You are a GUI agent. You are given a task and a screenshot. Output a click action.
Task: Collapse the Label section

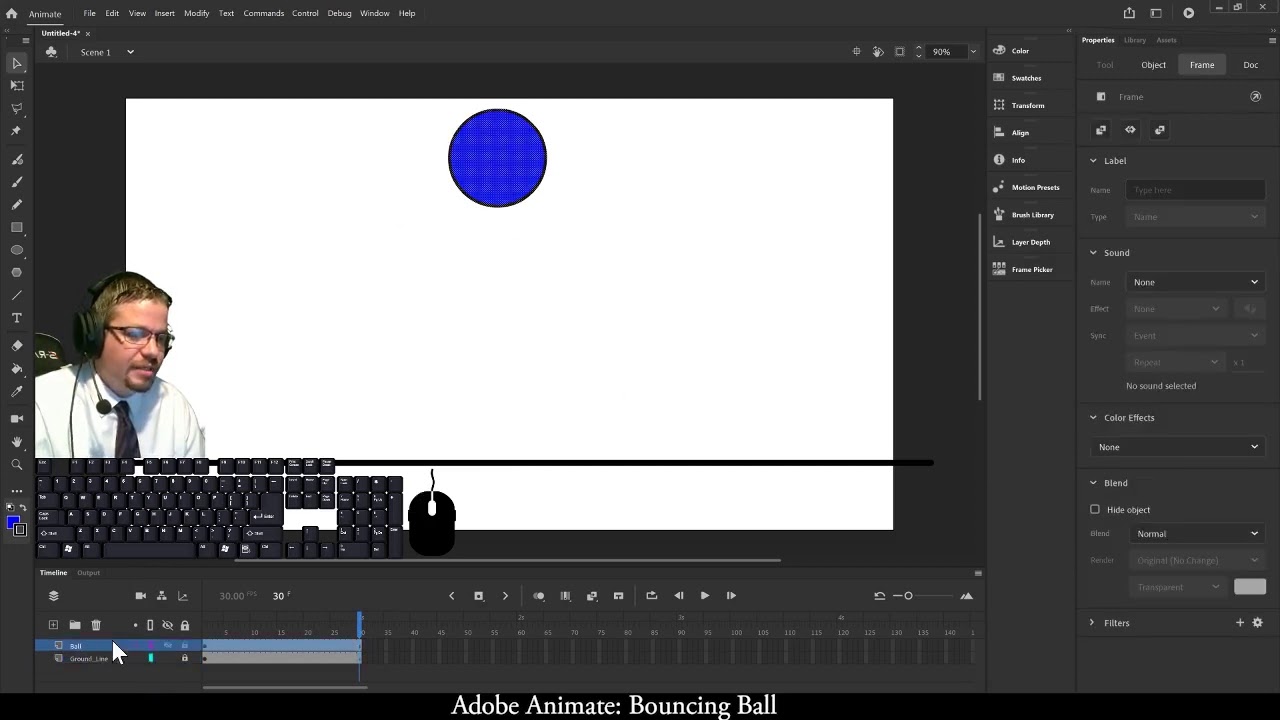pyautogui.click(x=1093, y=161)
